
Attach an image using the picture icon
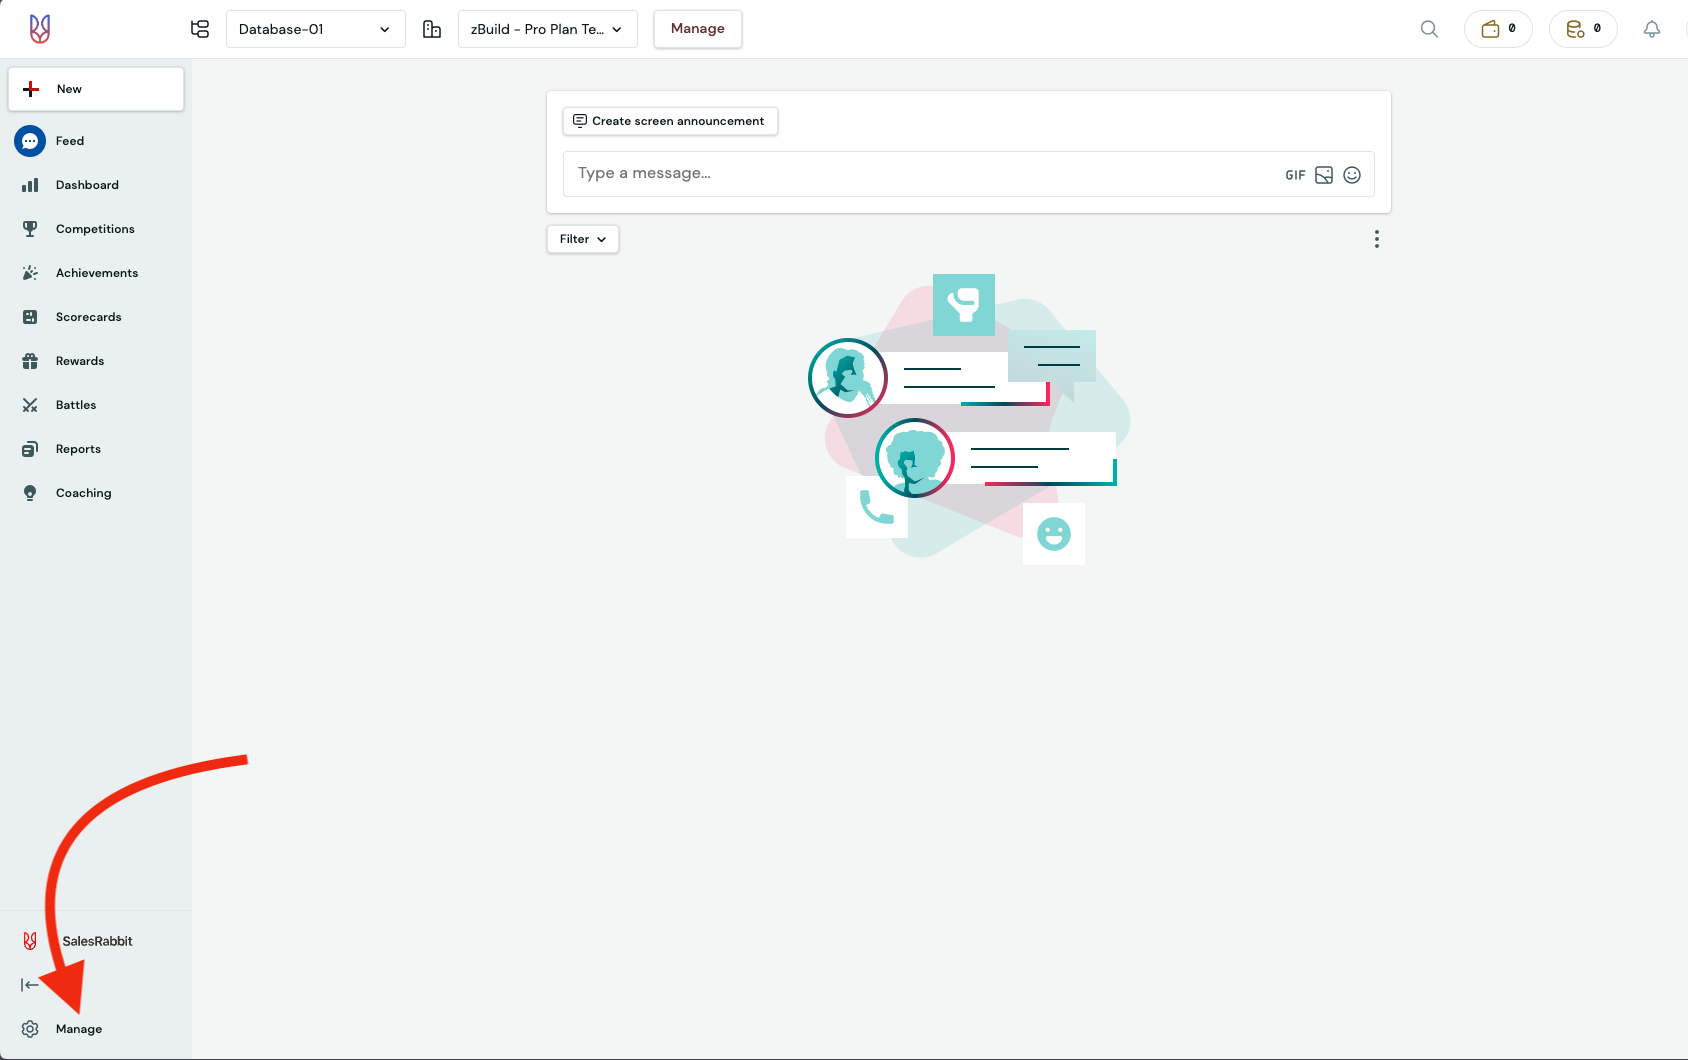(x=1324, y=175)
